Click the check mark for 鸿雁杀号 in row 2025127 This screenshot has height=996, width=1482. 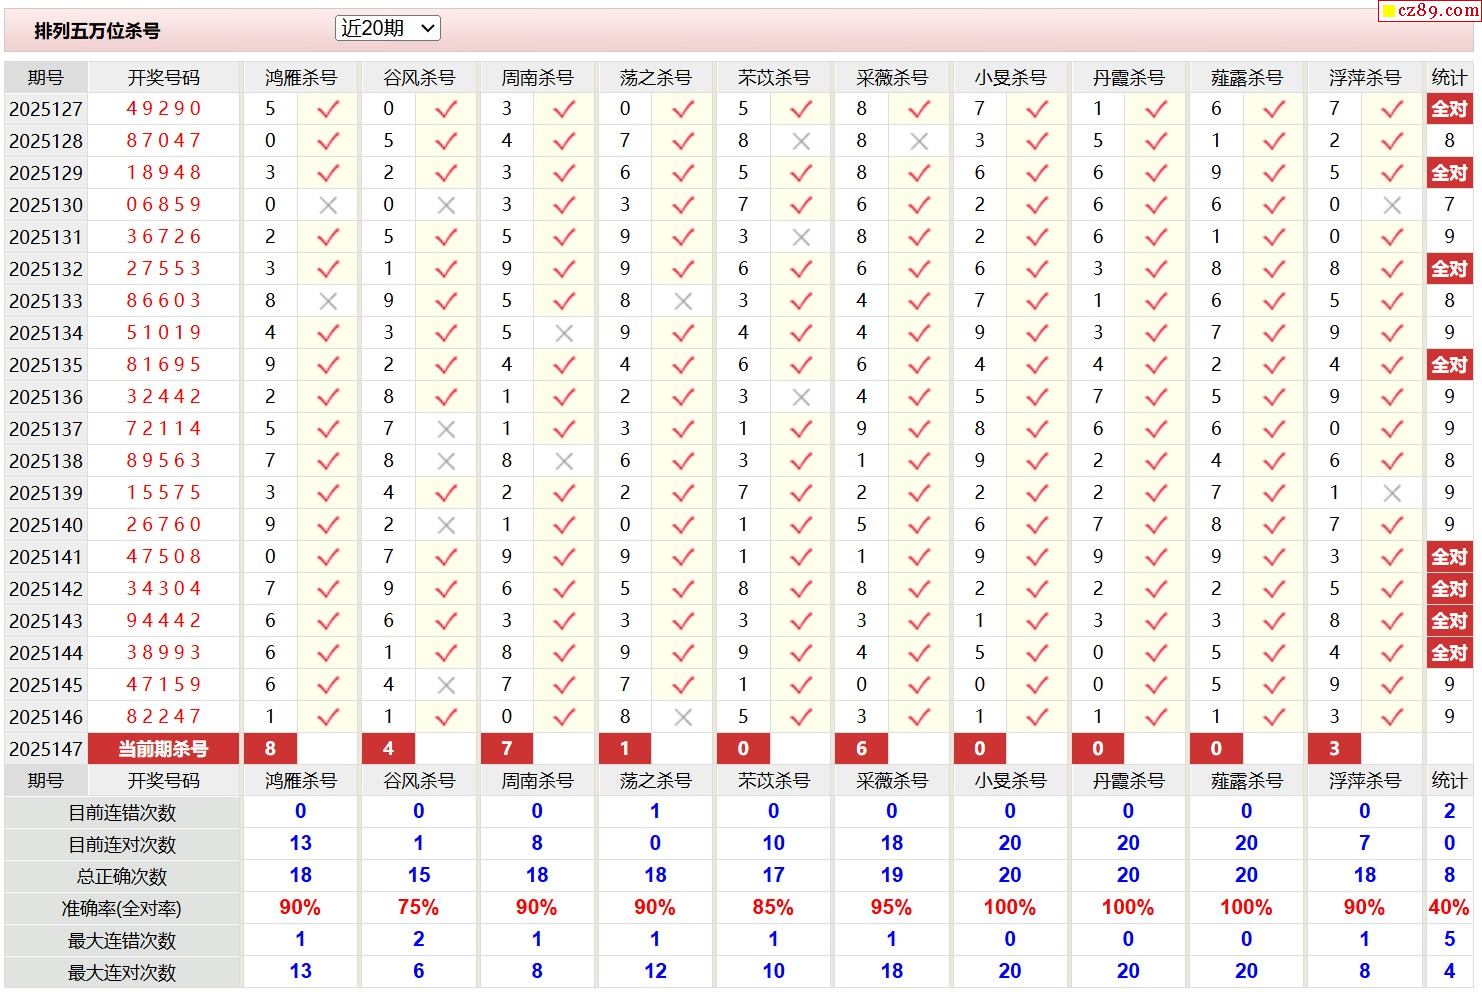(328, 109)
